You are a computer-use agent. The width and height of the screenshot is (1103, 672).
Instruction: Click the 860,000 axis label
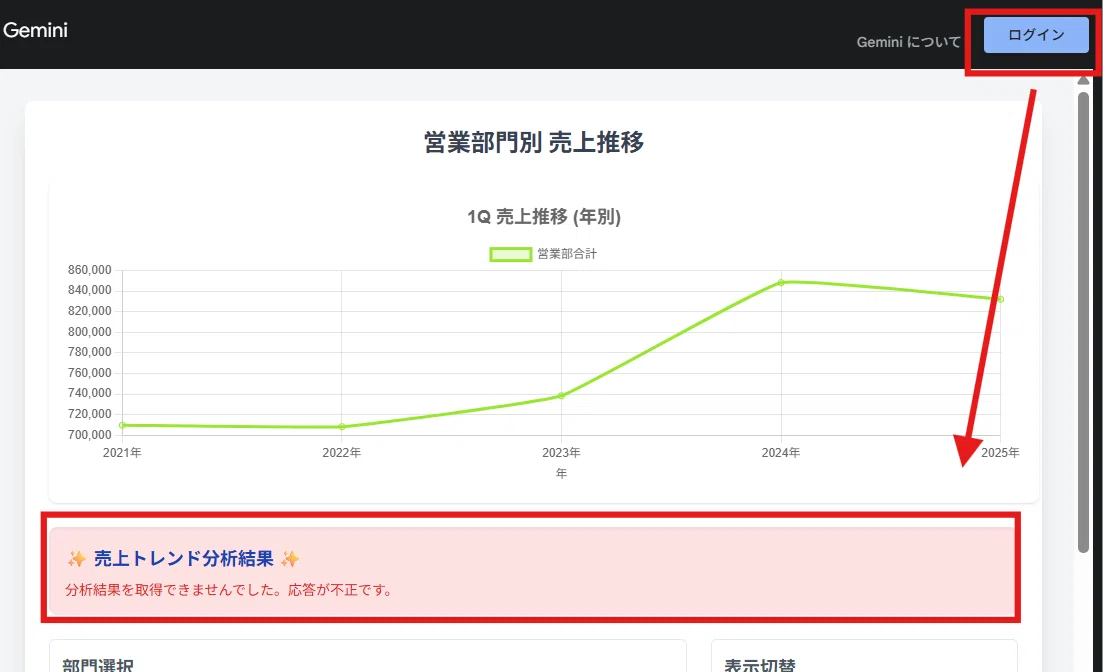click(x=89, y=270)
